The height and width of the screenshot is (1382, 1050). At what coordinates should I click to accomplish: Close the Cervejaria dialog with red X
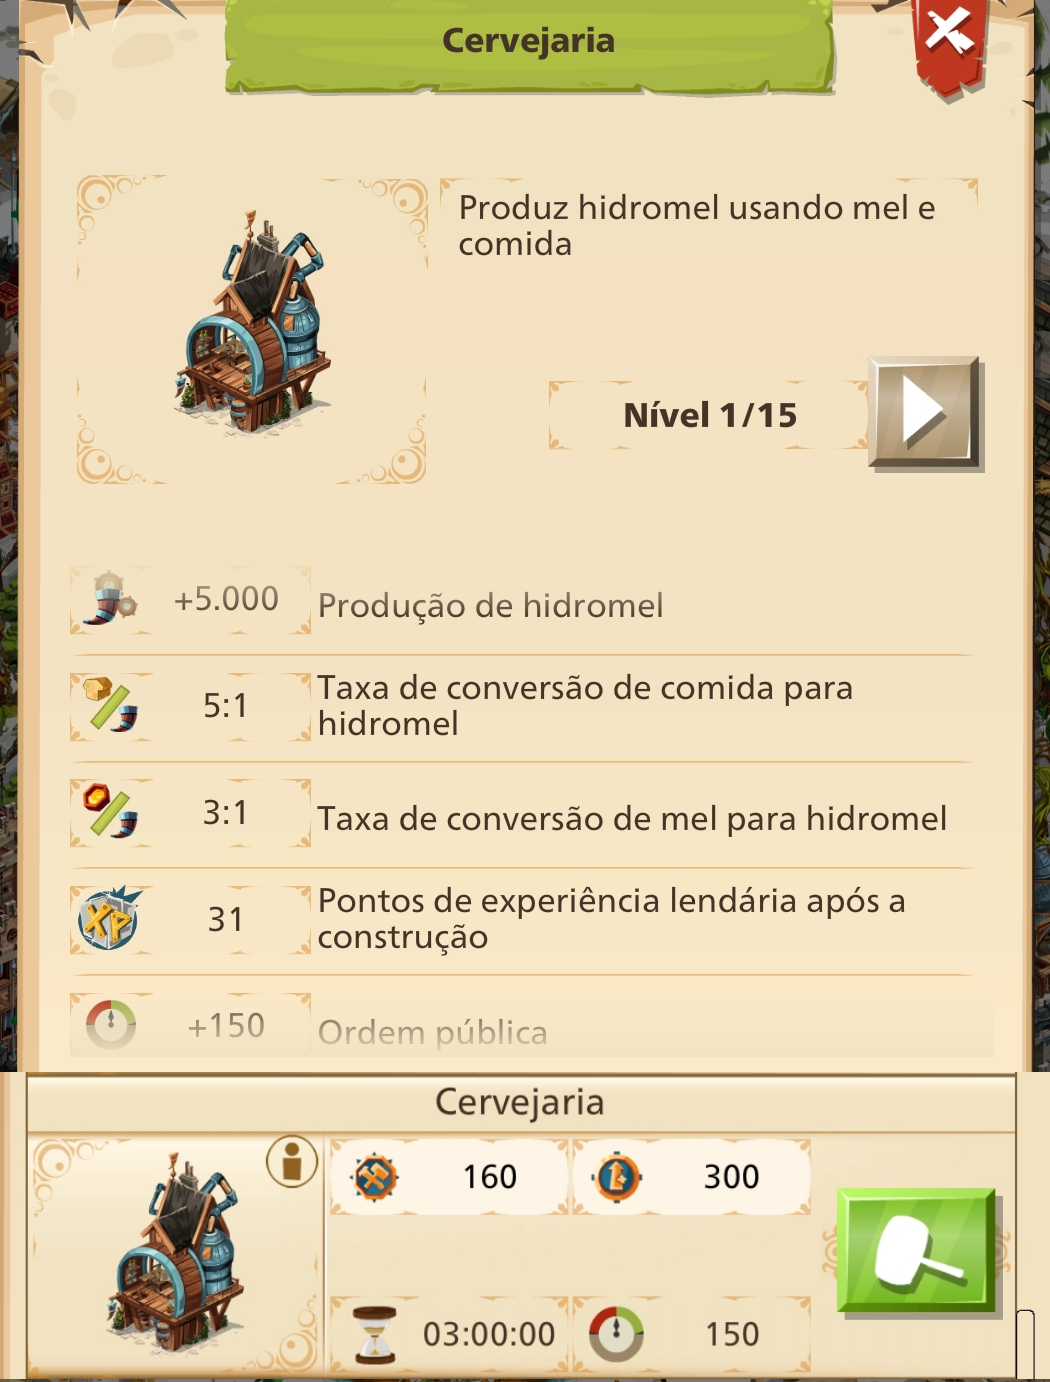pyautogui.click(x=950, y=40)
